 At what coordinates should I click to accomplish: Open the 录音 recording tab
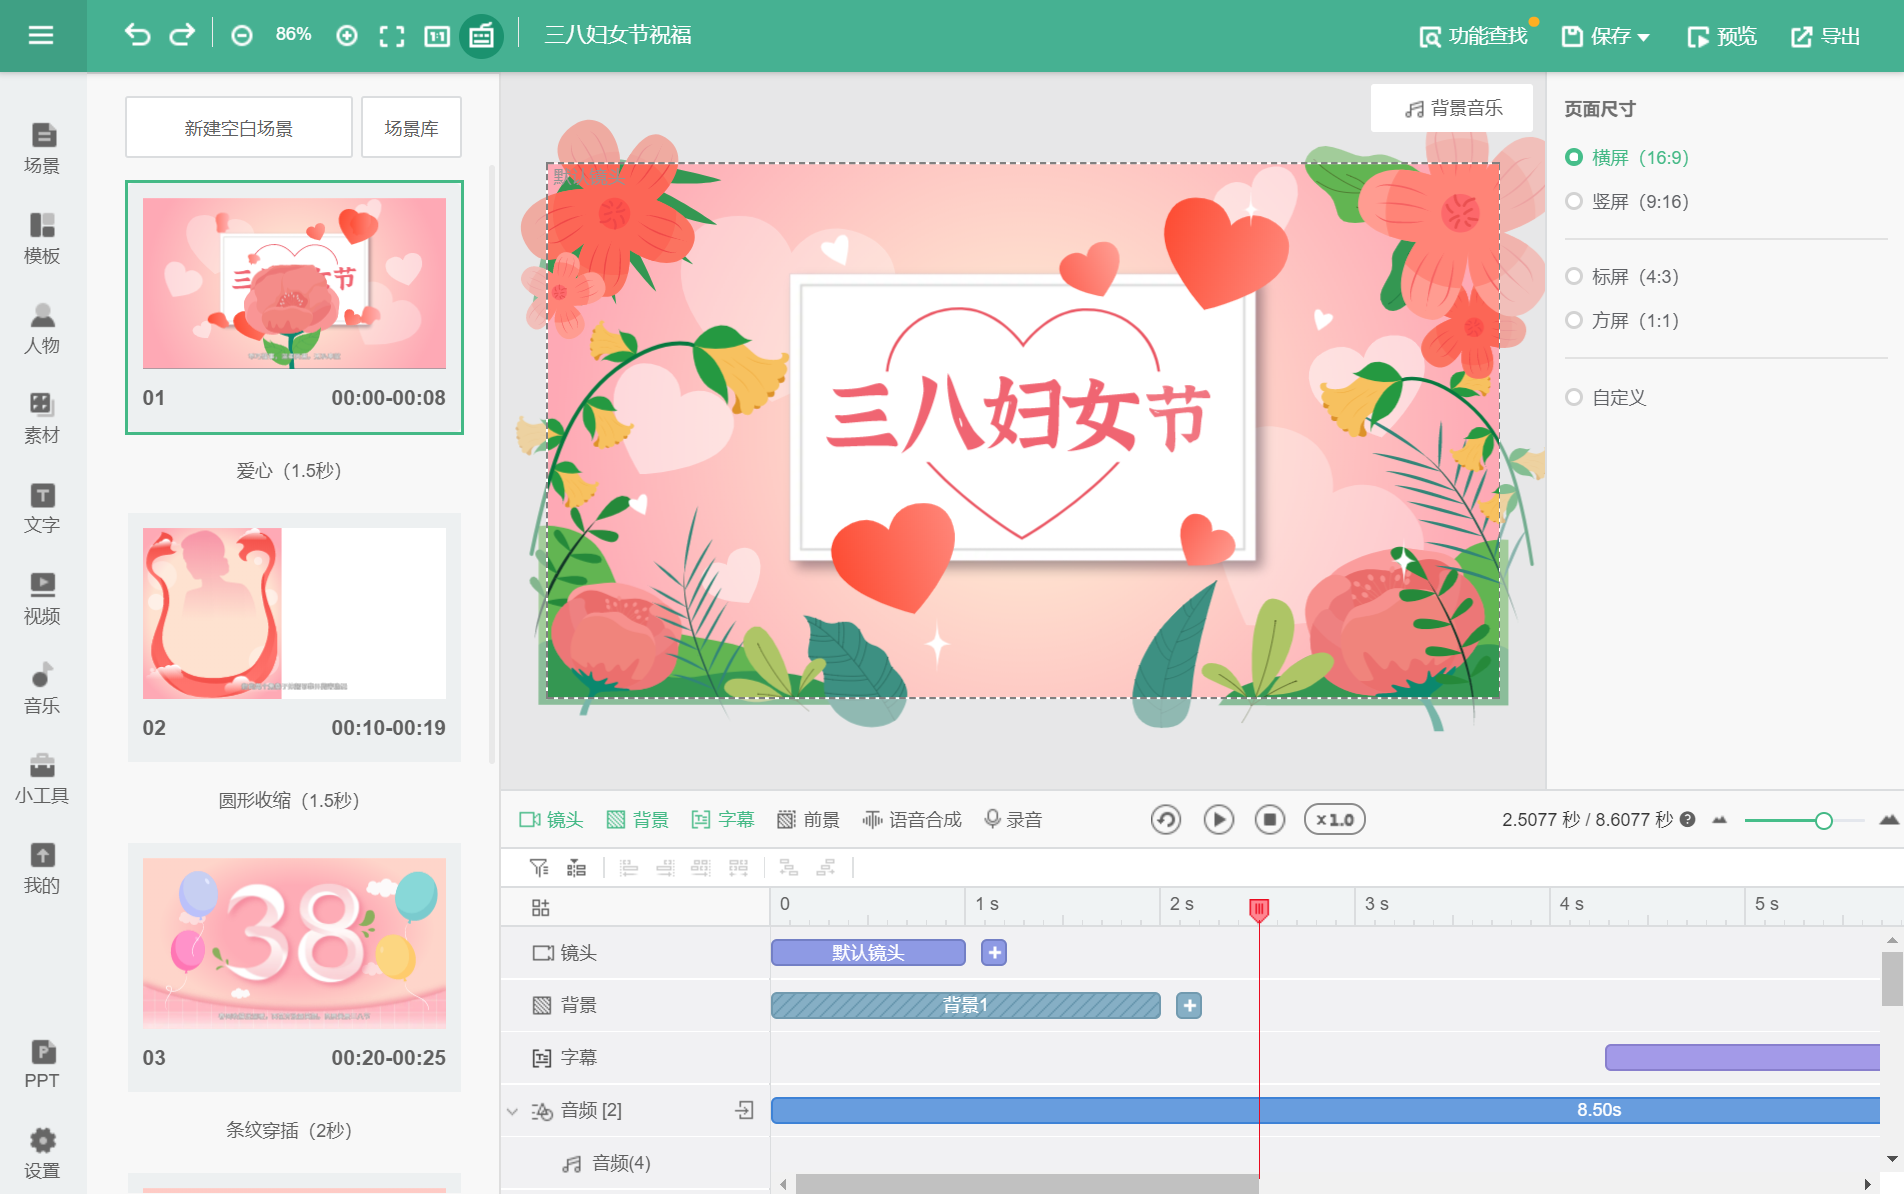tap(1013, 819)
